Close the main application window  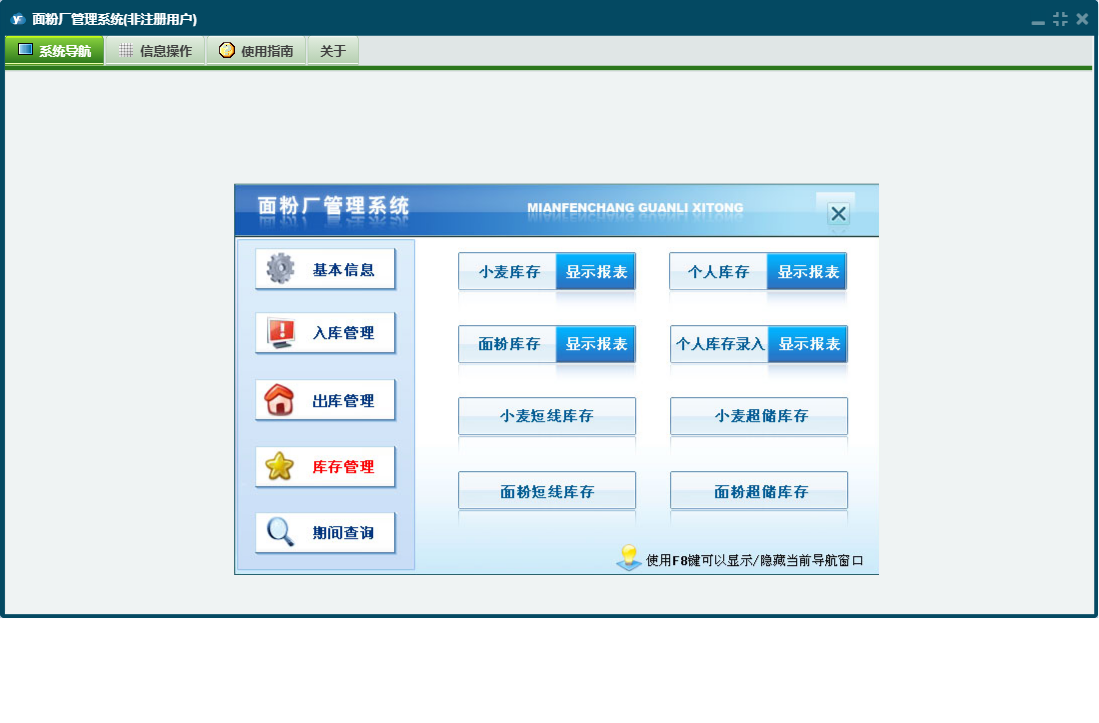pos(1082,19)
